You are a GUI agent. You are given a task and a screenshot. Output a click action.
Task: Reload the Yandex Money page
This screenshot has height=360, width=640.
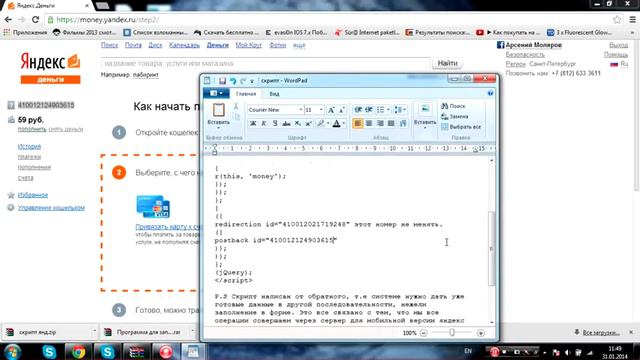click(36, 20)
